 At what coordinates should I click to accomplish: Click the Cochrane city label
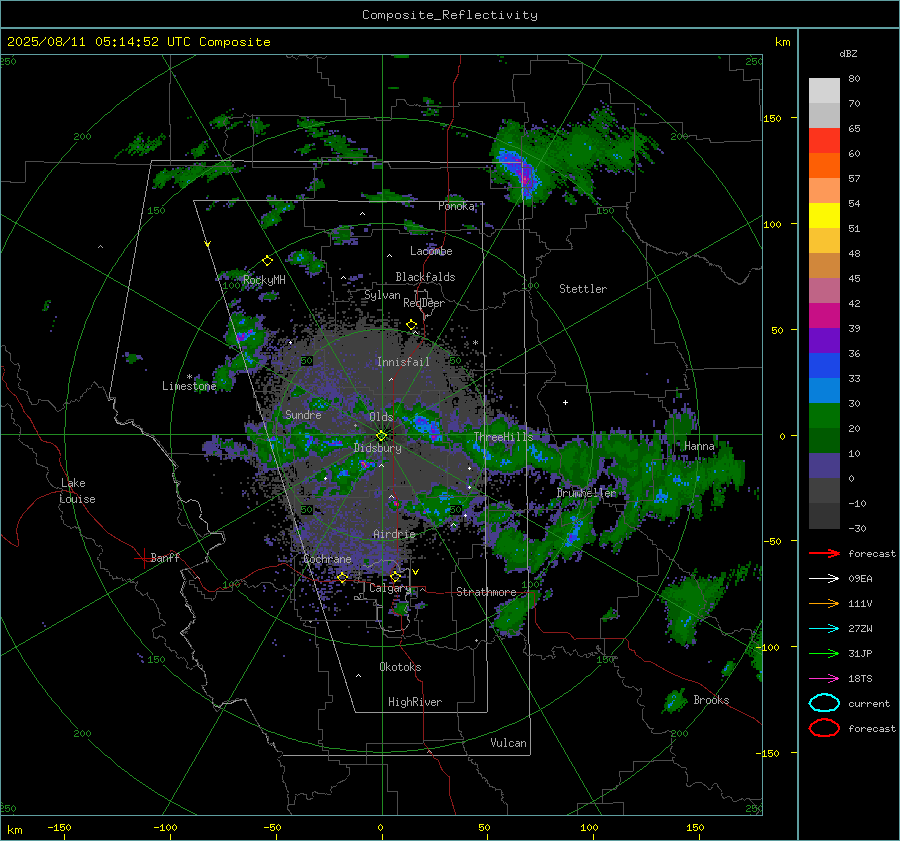[x=327, y=559]
